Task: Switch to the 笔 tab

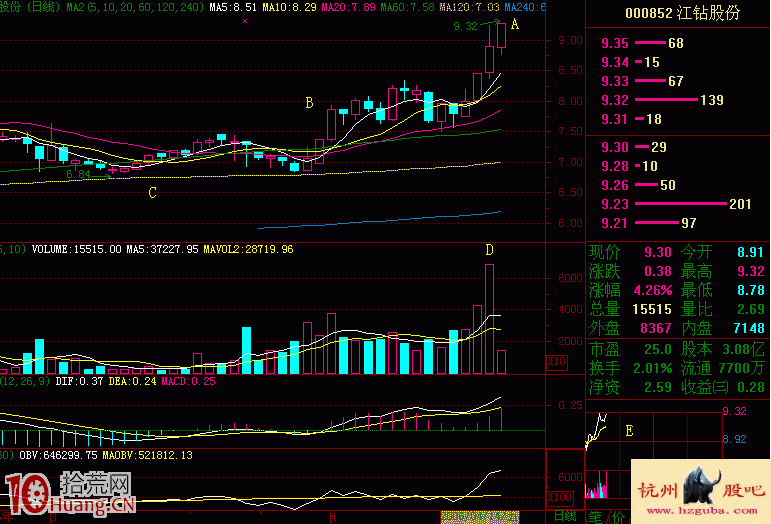Action: tap(595, 517)
